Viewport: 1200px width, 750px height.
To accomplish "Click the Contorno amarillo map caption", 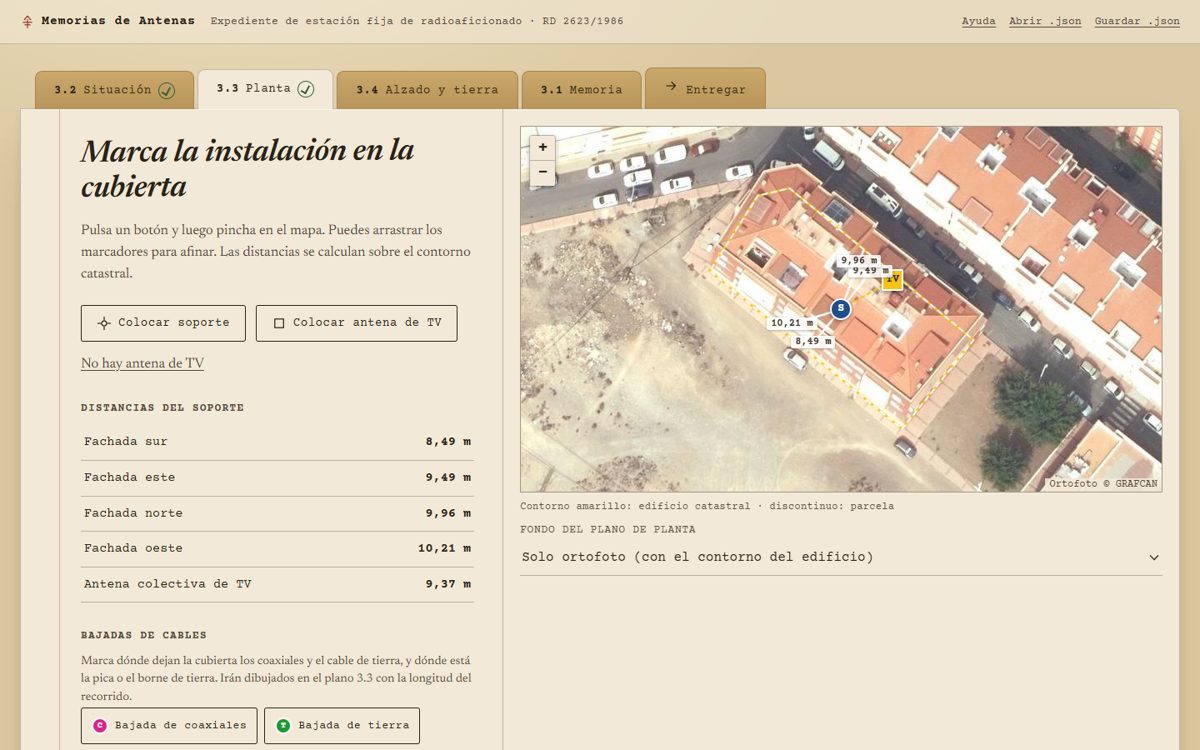I will [x=707, y=506].
